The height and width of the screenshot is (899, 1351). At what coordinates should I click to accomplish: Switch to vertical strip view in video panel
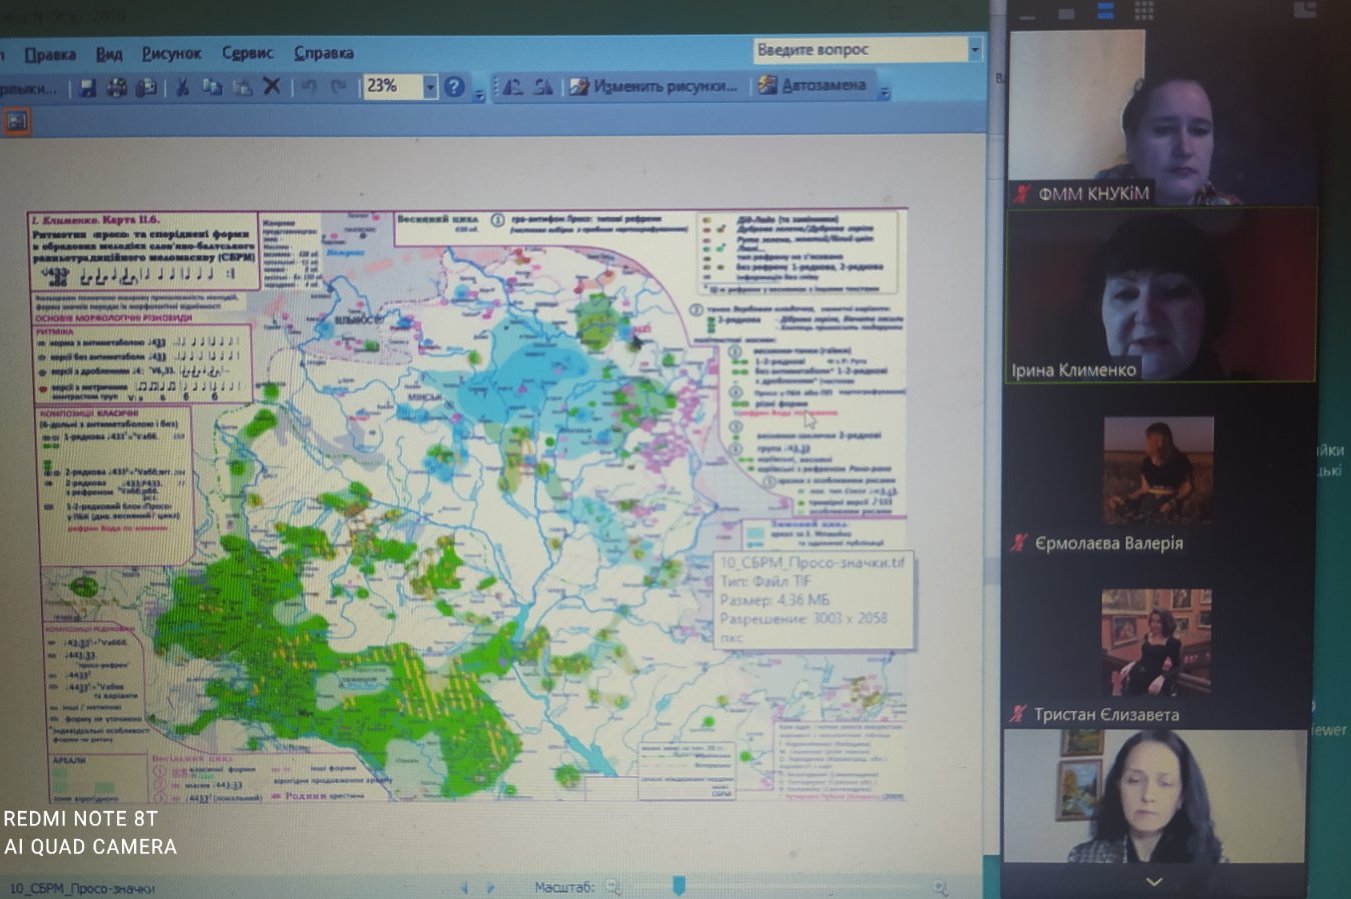[1106, 11]
